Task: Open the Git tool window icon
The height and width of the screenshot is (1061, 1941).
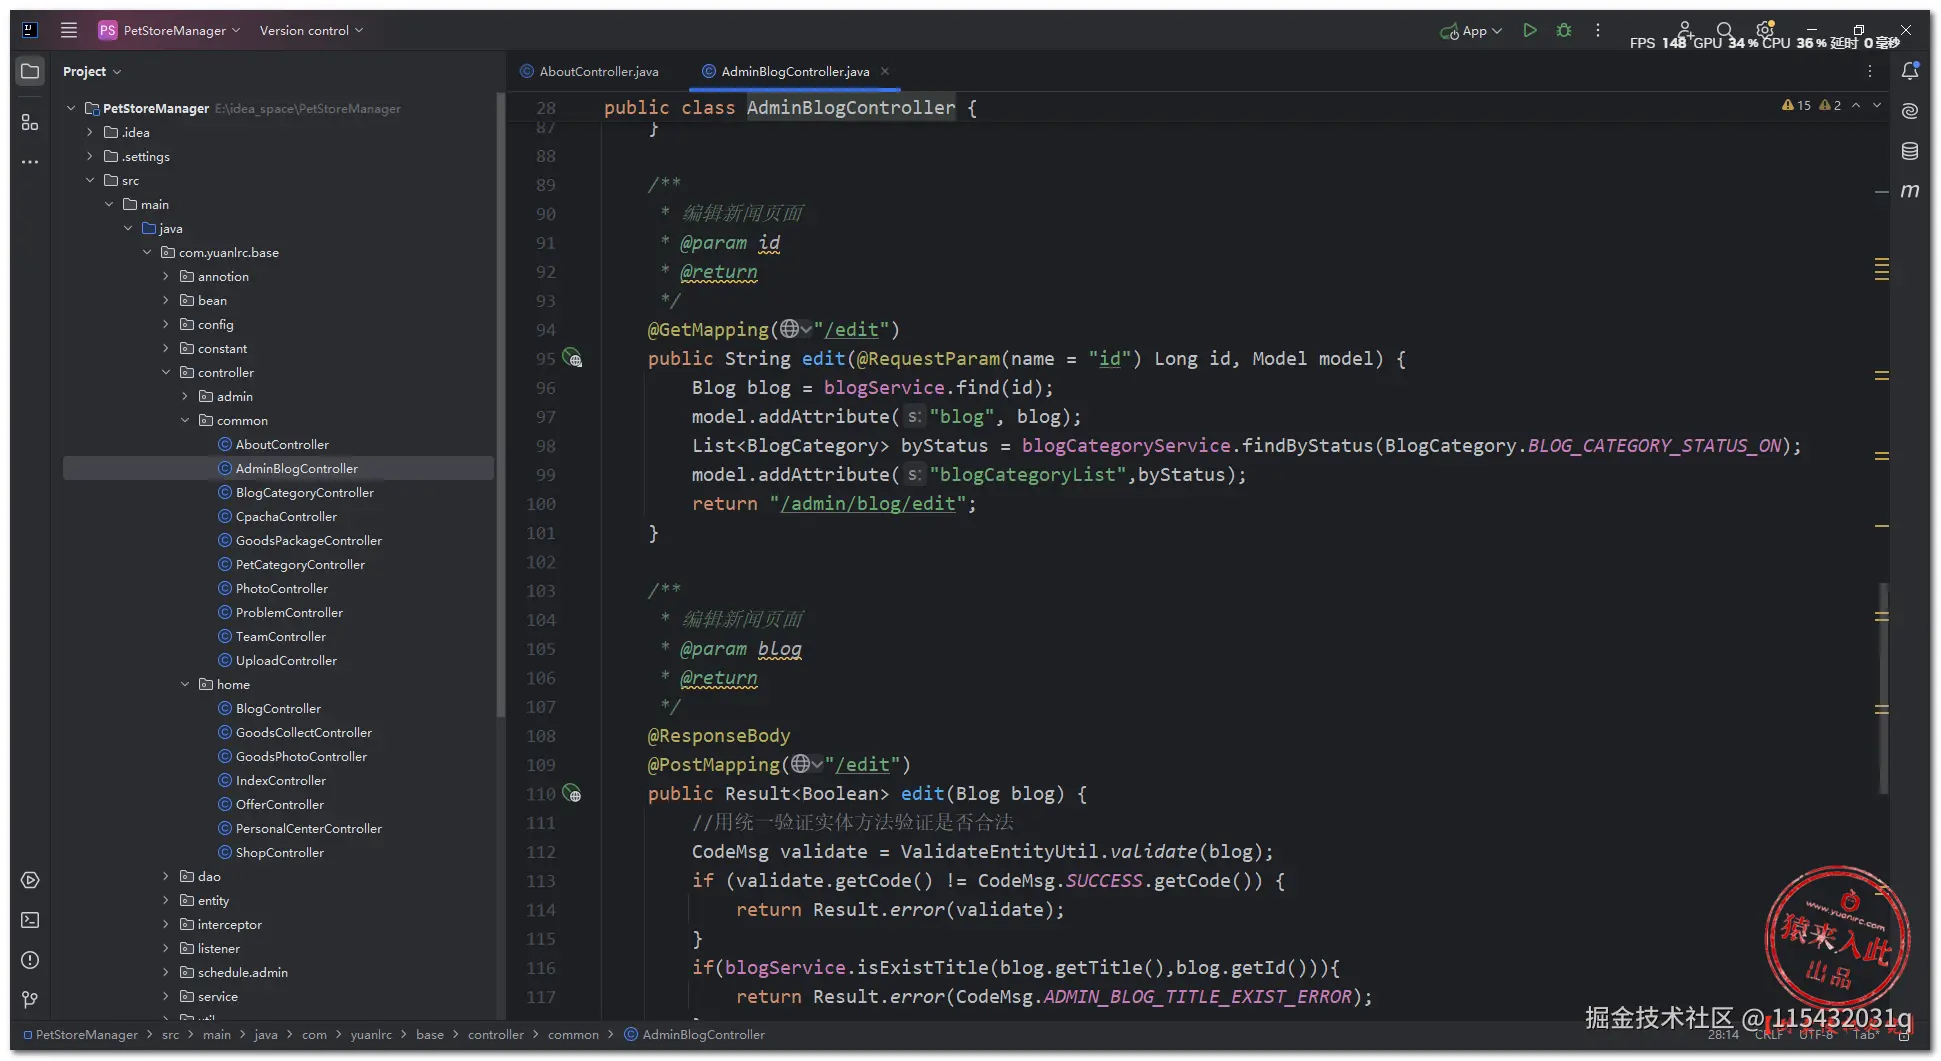Action: pyautogui.click(x=30, y=999)
